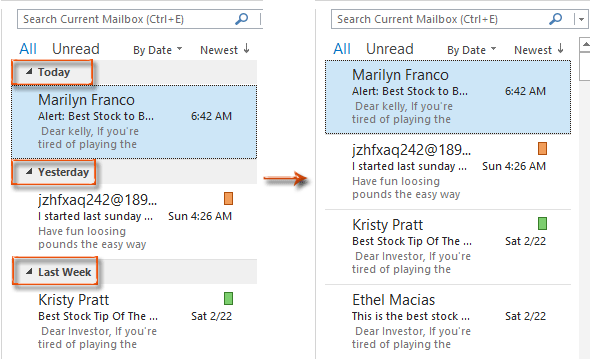Click the search magnifier icon in right mailbox
This screenshot has width=592, height=362.
coord(555,19)
